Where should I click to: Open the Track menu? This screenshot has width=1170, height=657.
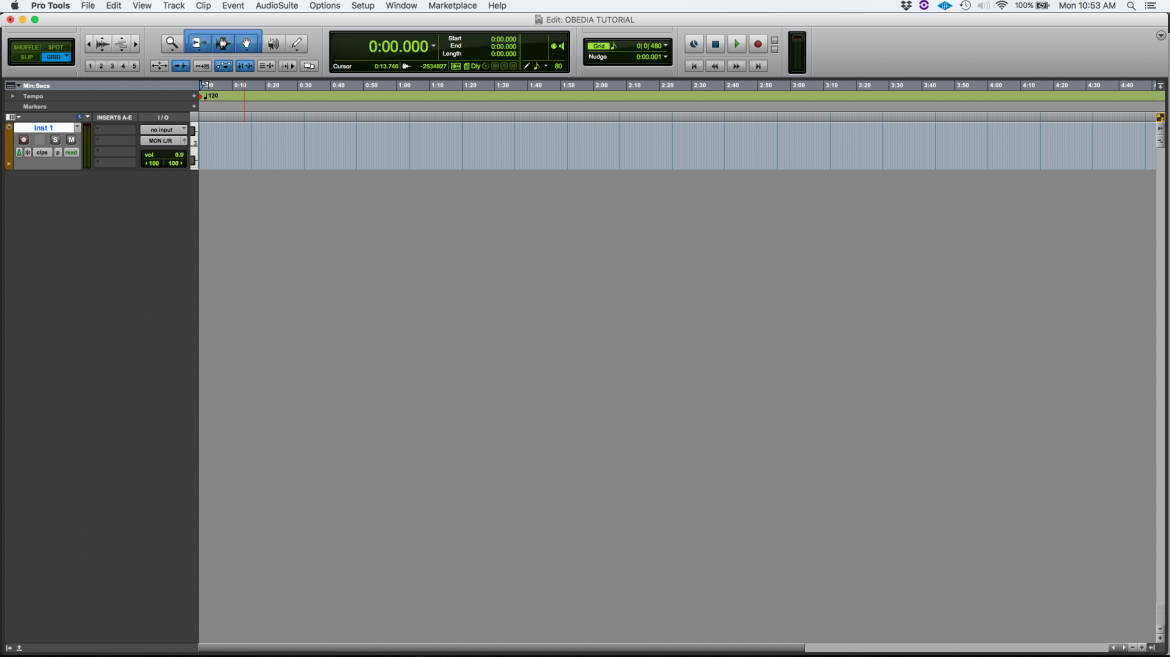point(173,5)
